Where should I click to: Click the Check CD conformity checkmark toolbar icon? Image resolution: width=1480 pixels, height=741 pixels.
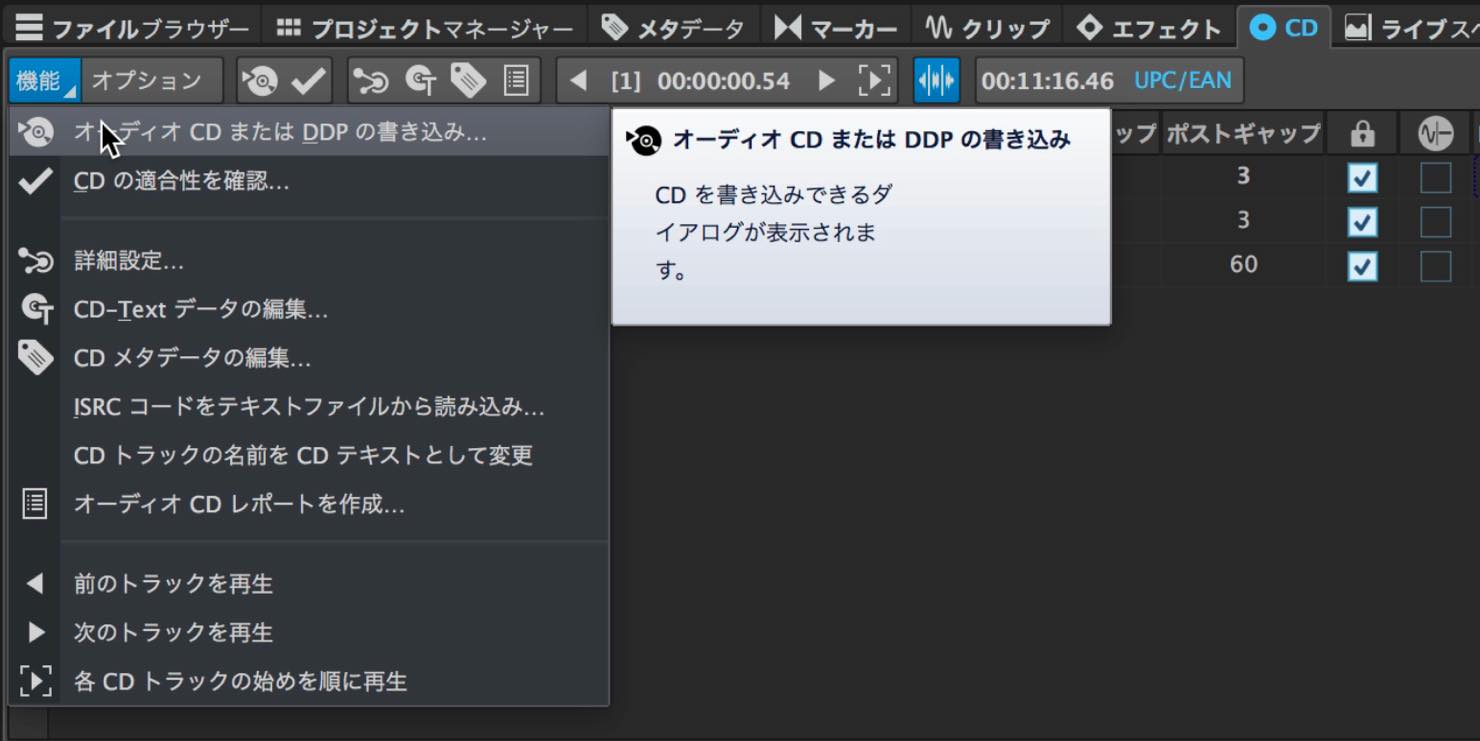tap(308, 81)
